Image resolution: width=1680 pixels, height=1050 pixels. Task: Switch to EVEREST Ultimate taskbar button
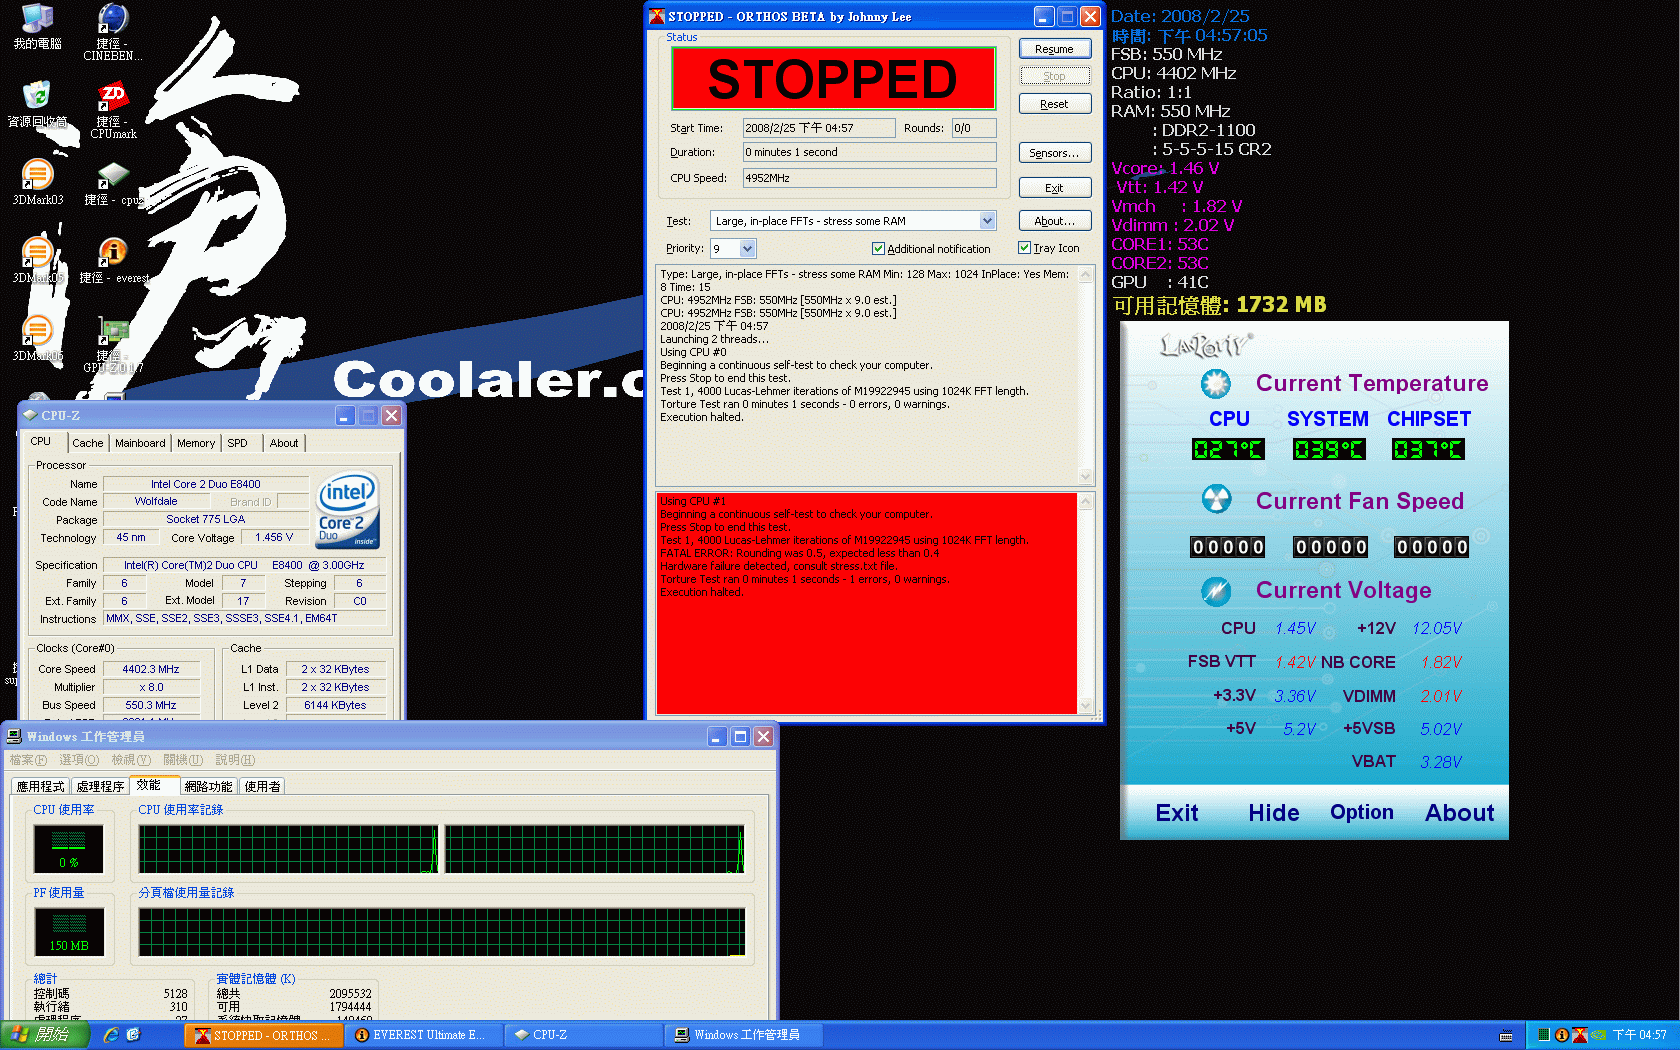tap(423, 1035)
